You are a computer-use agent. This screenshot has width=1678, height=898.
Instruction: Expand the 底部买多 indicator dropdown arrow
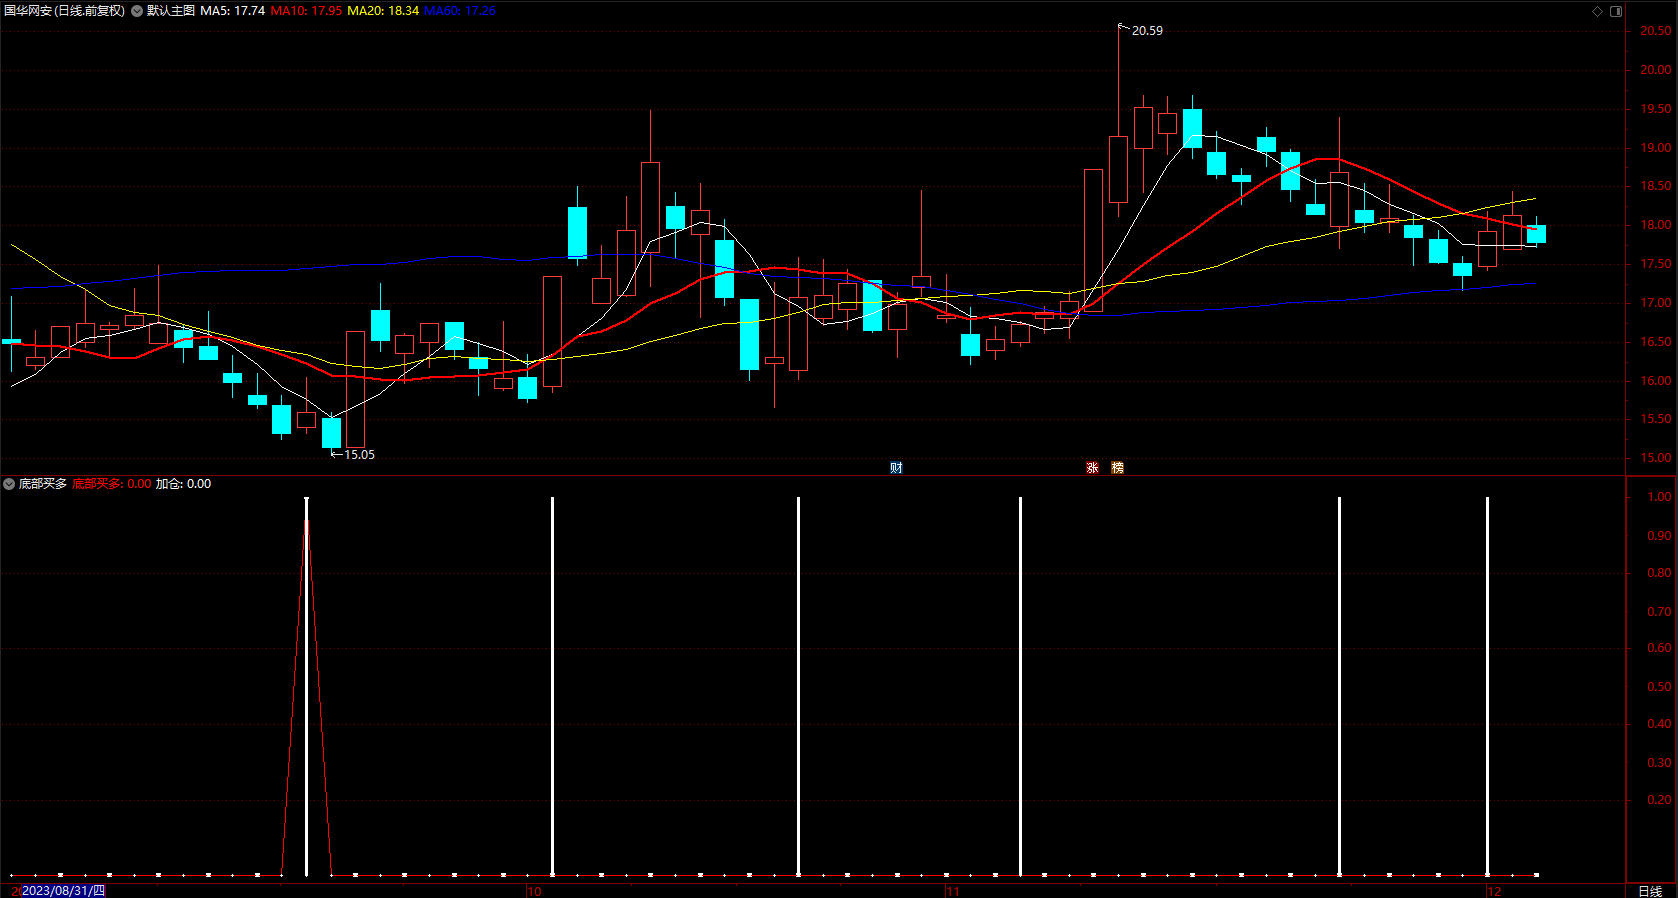pos(9,484)
